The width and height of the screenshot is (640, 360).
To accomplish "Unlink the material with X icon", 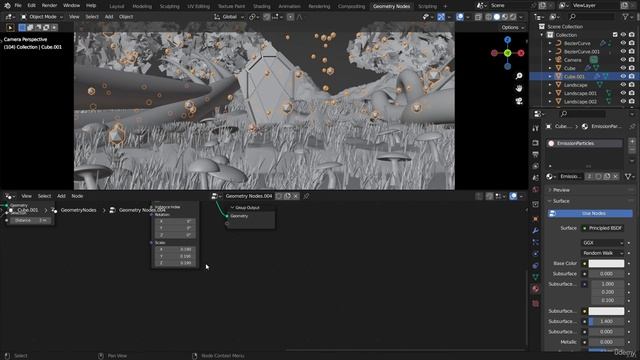I will pyautogui.click(x=616, y=176).
